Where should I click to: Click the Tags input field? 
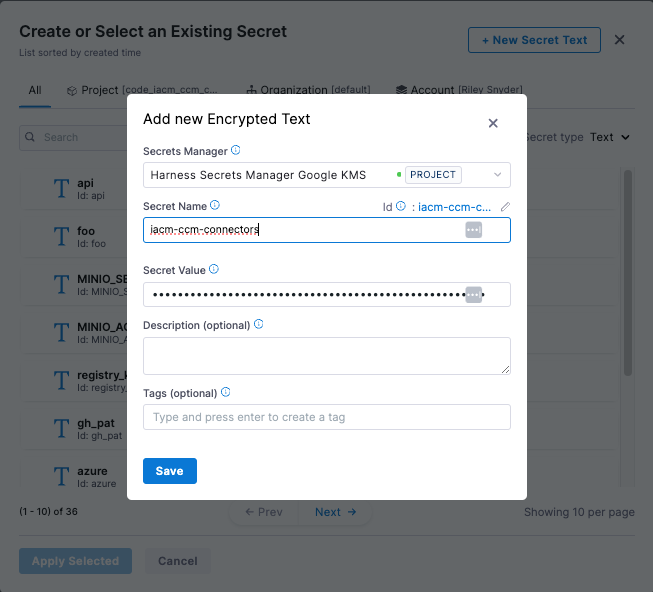click(327, 417)
